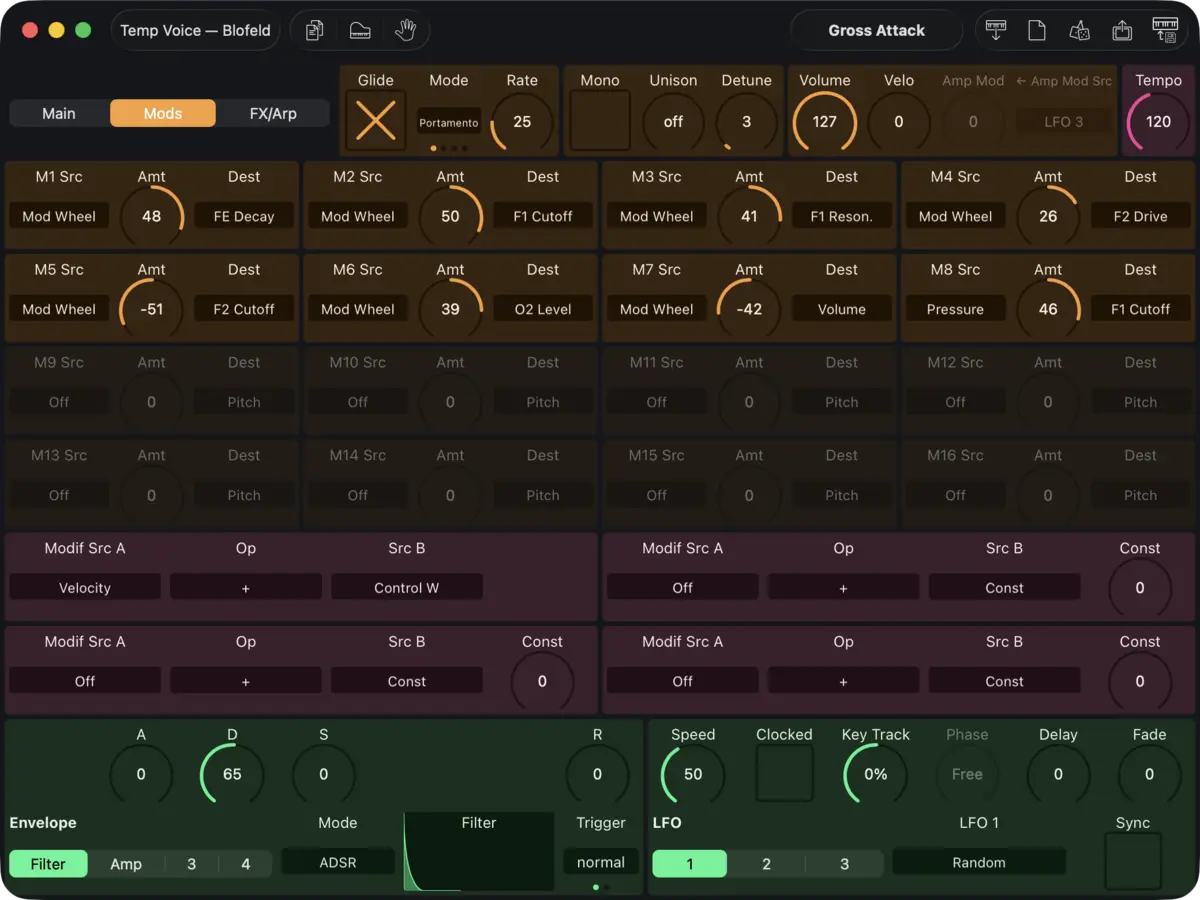Select LFO 3 segment

[x=844, y=864]
